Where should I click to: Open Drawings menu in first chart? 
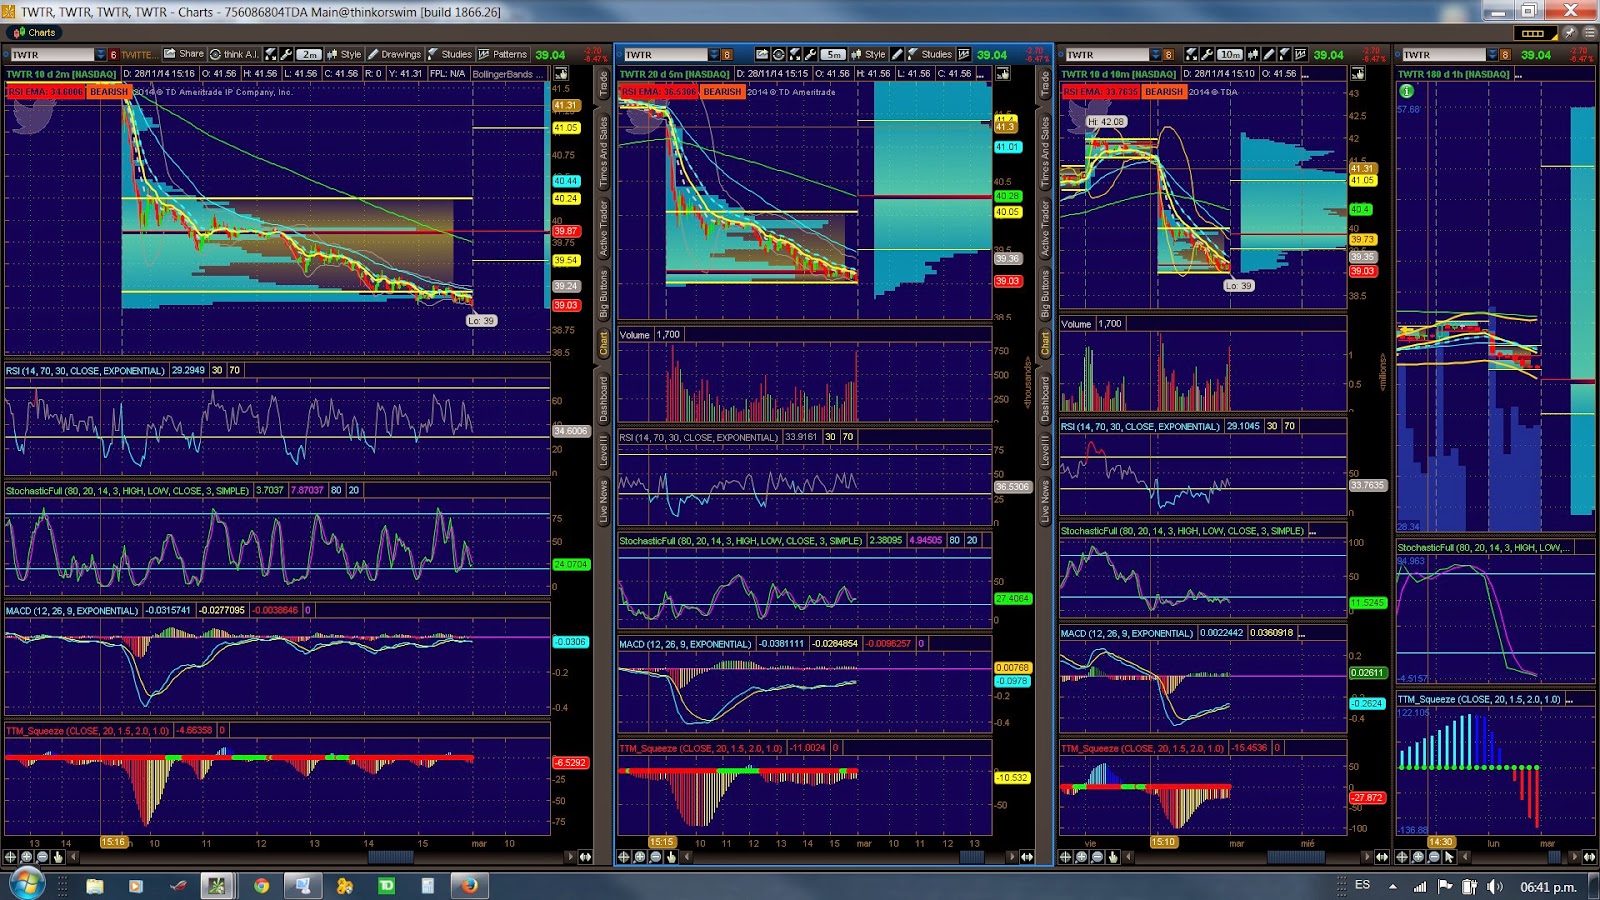(x=394, y=54)
